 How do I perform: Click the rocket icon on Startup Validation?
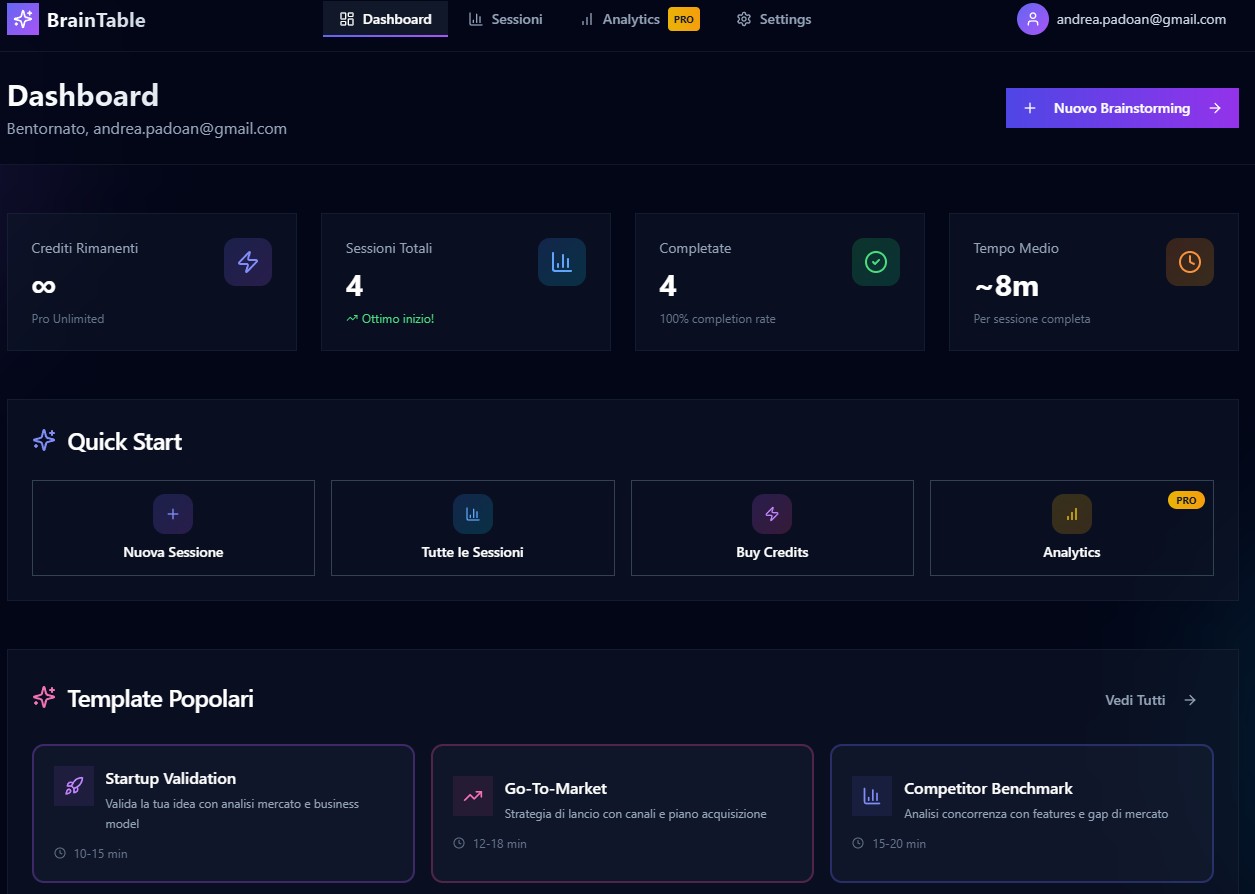tap(74, 786)
